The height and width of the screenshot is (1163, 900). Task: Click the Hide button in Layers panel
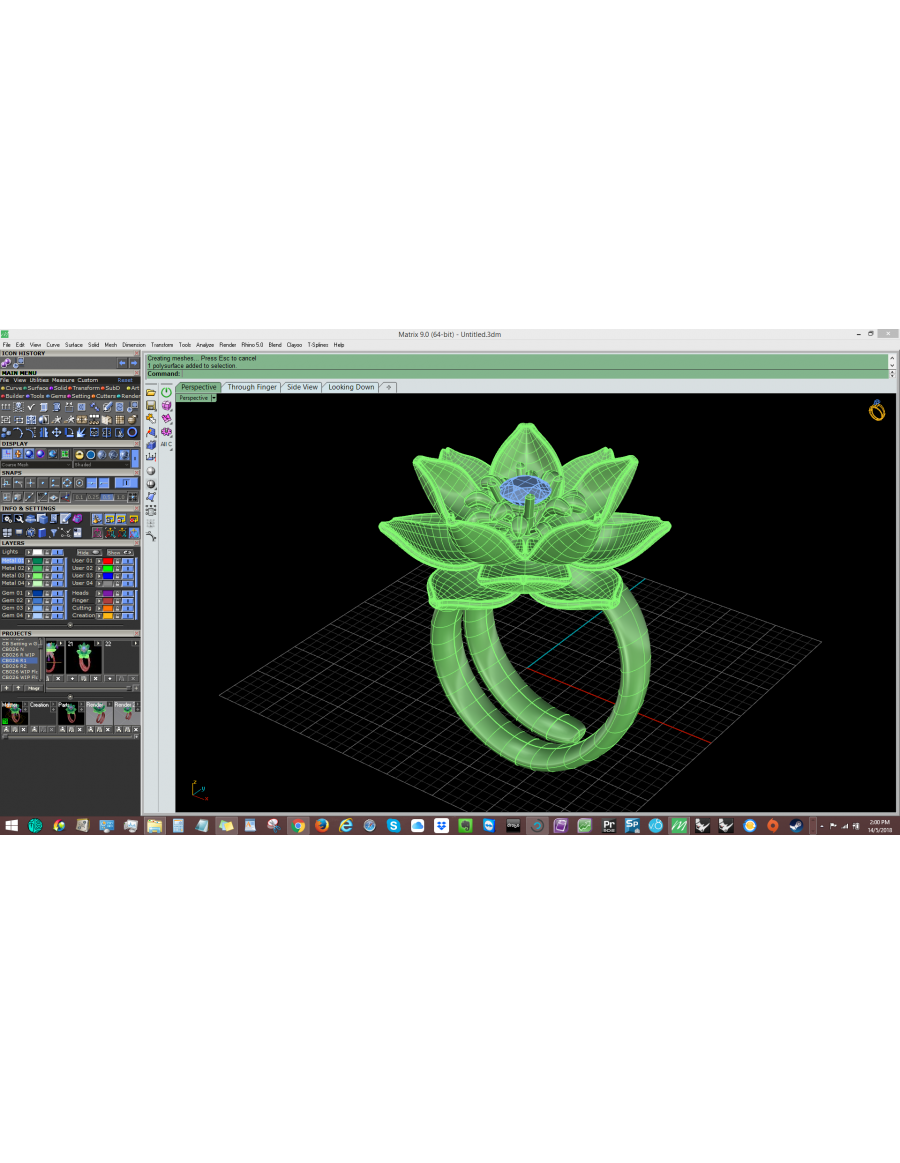click(x=89, y=553)
